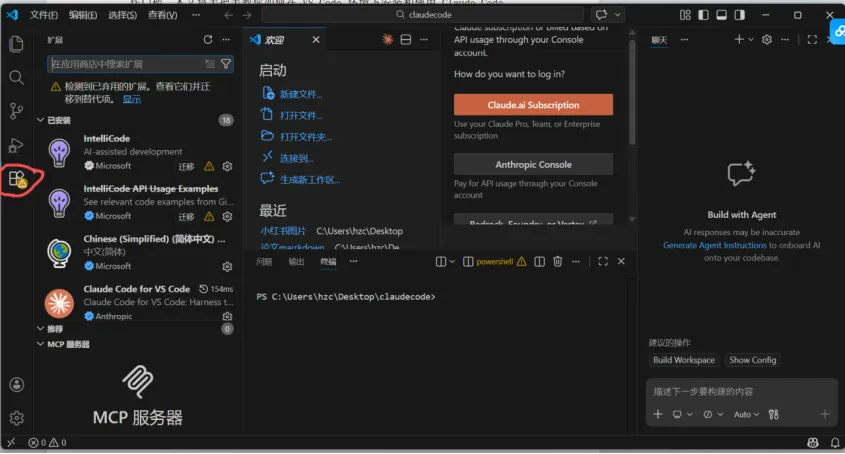Collapse the 已安装 section
The width and height of the screenshot is (845, 454).
(40, 120)
